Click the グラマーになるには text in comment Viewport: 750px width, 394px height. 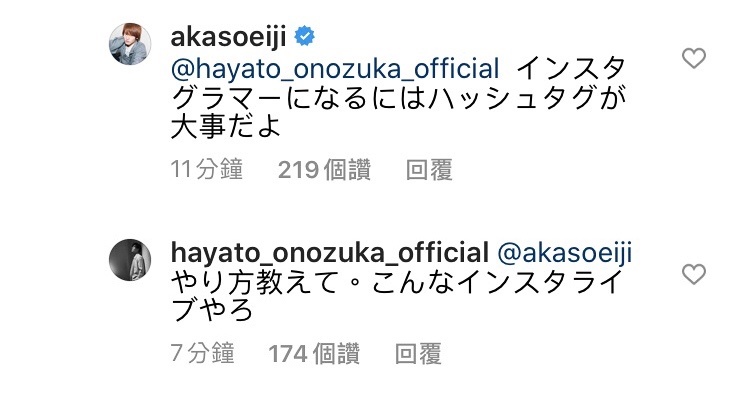[x=298, y=98]
